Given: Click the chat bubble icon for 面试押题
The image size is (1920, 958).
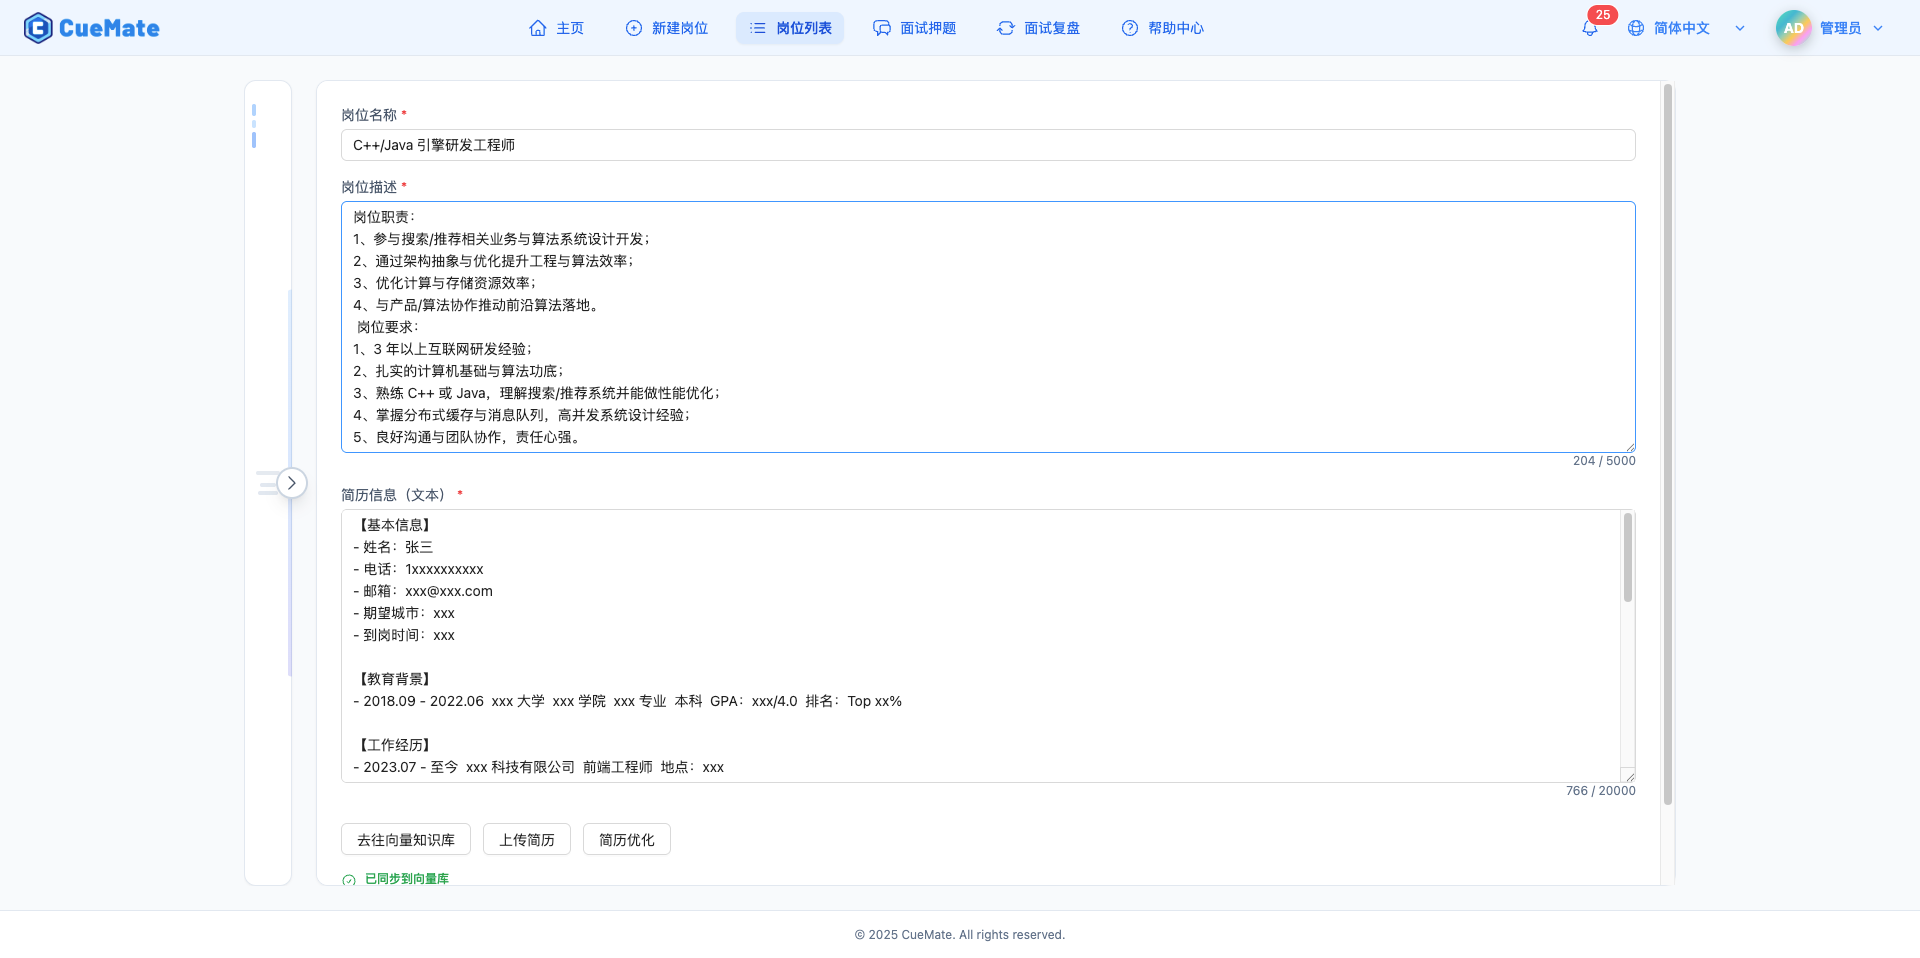Looking at the screenshot, I should [x=881, y=28].
